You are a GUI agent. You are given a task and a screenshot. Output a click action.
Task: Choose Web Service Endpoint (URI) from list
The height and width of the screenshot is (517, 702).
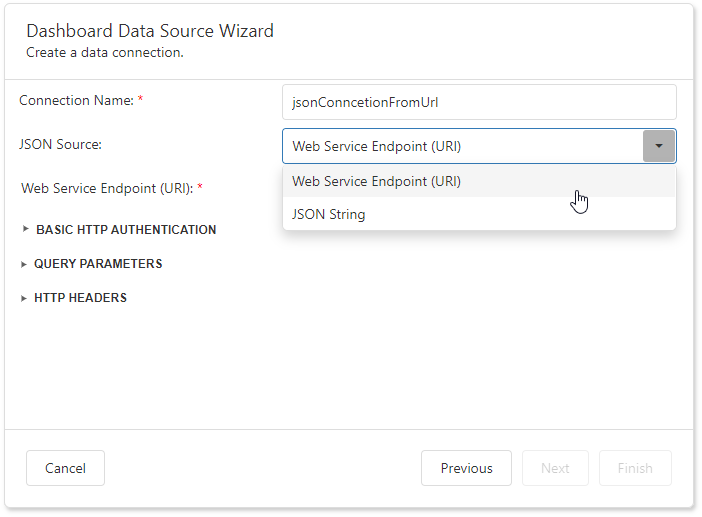[377, 182]
